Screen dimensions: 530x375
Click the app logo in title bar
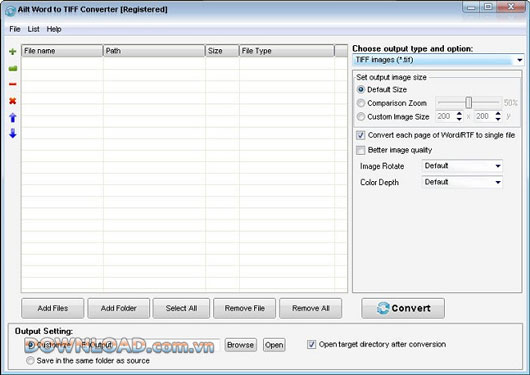[10, 10]
